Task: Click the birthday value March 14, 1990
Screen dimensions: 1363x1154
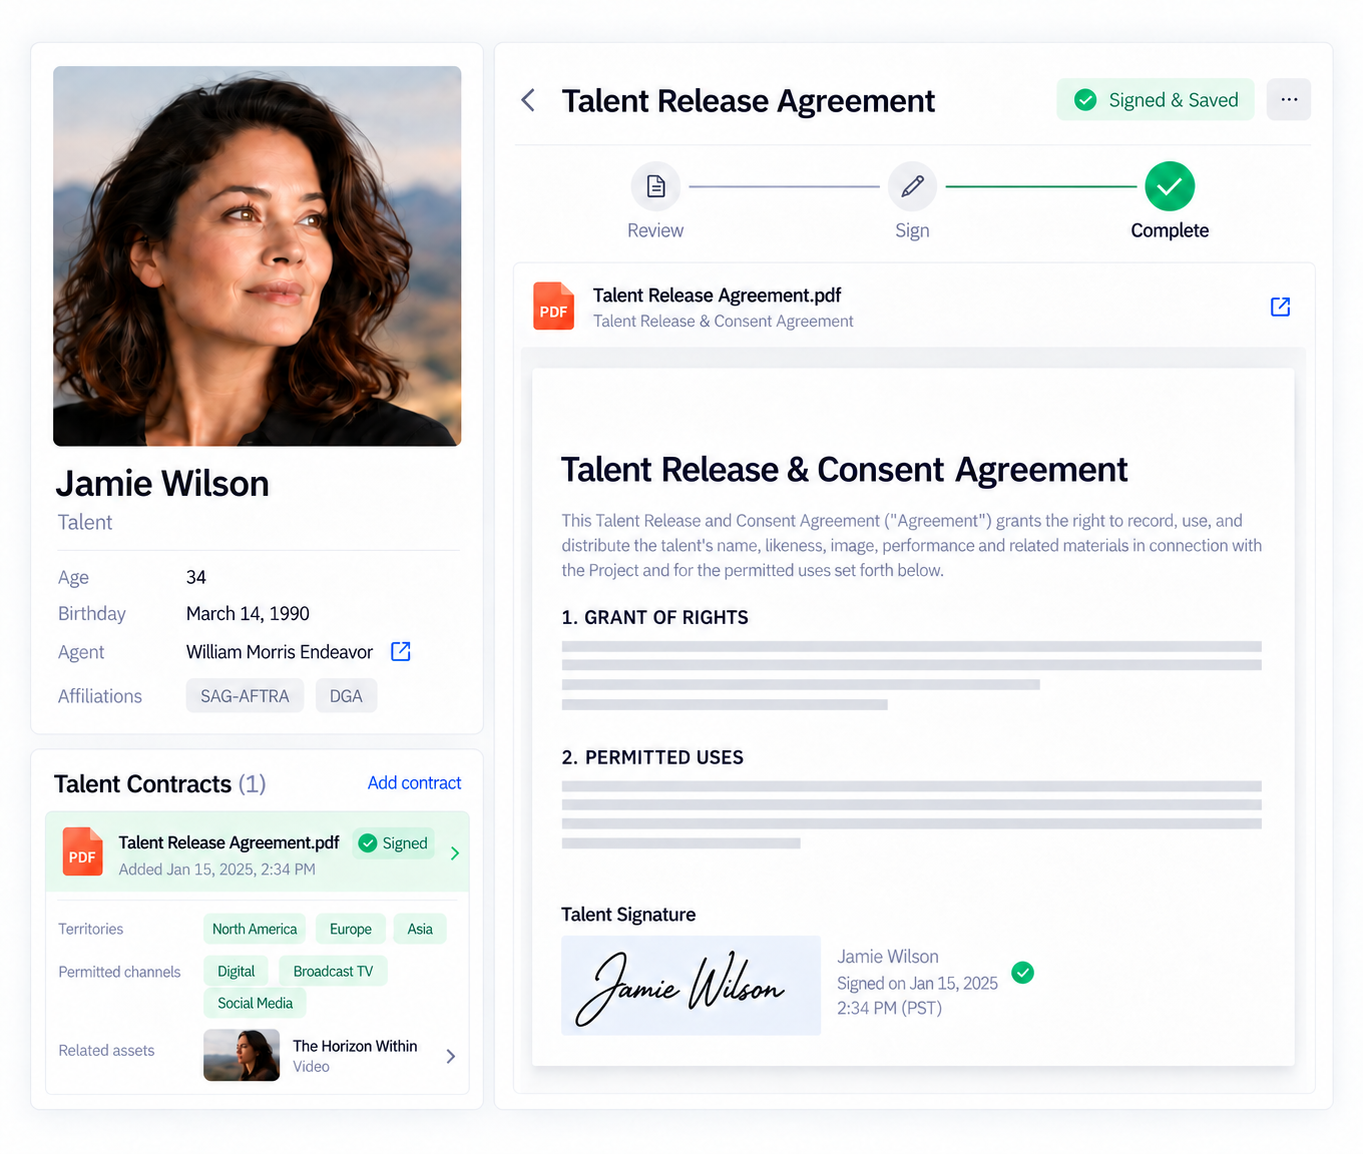Action: [x=247, y=614]
